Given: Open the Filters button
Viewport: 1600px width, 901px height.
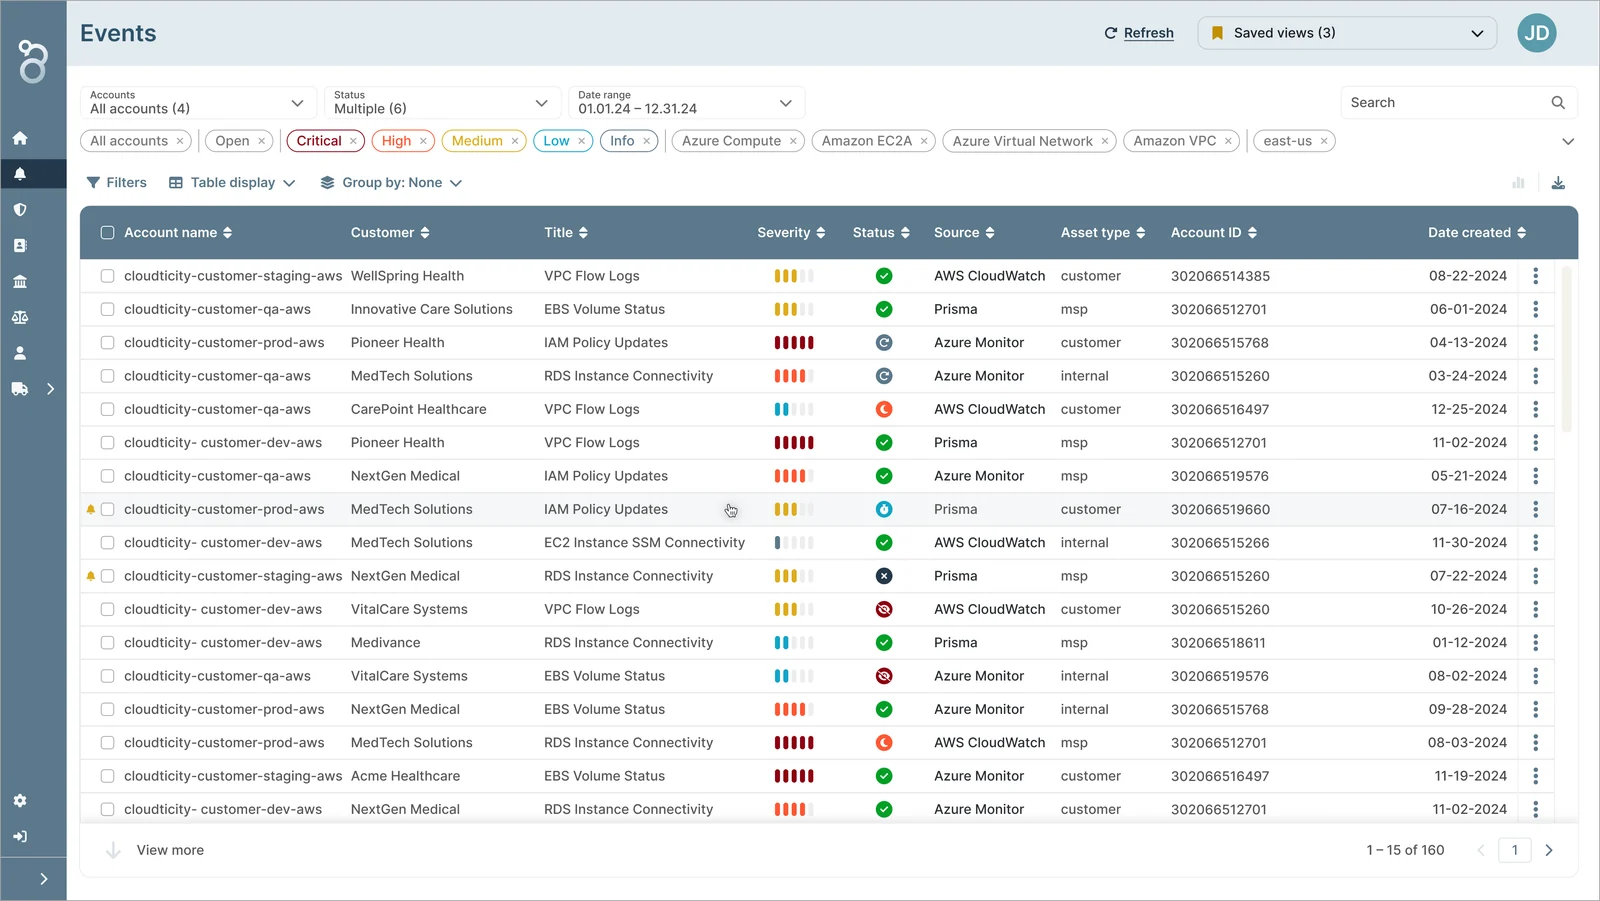Looking at the screenshot, I should pos(117,183).
